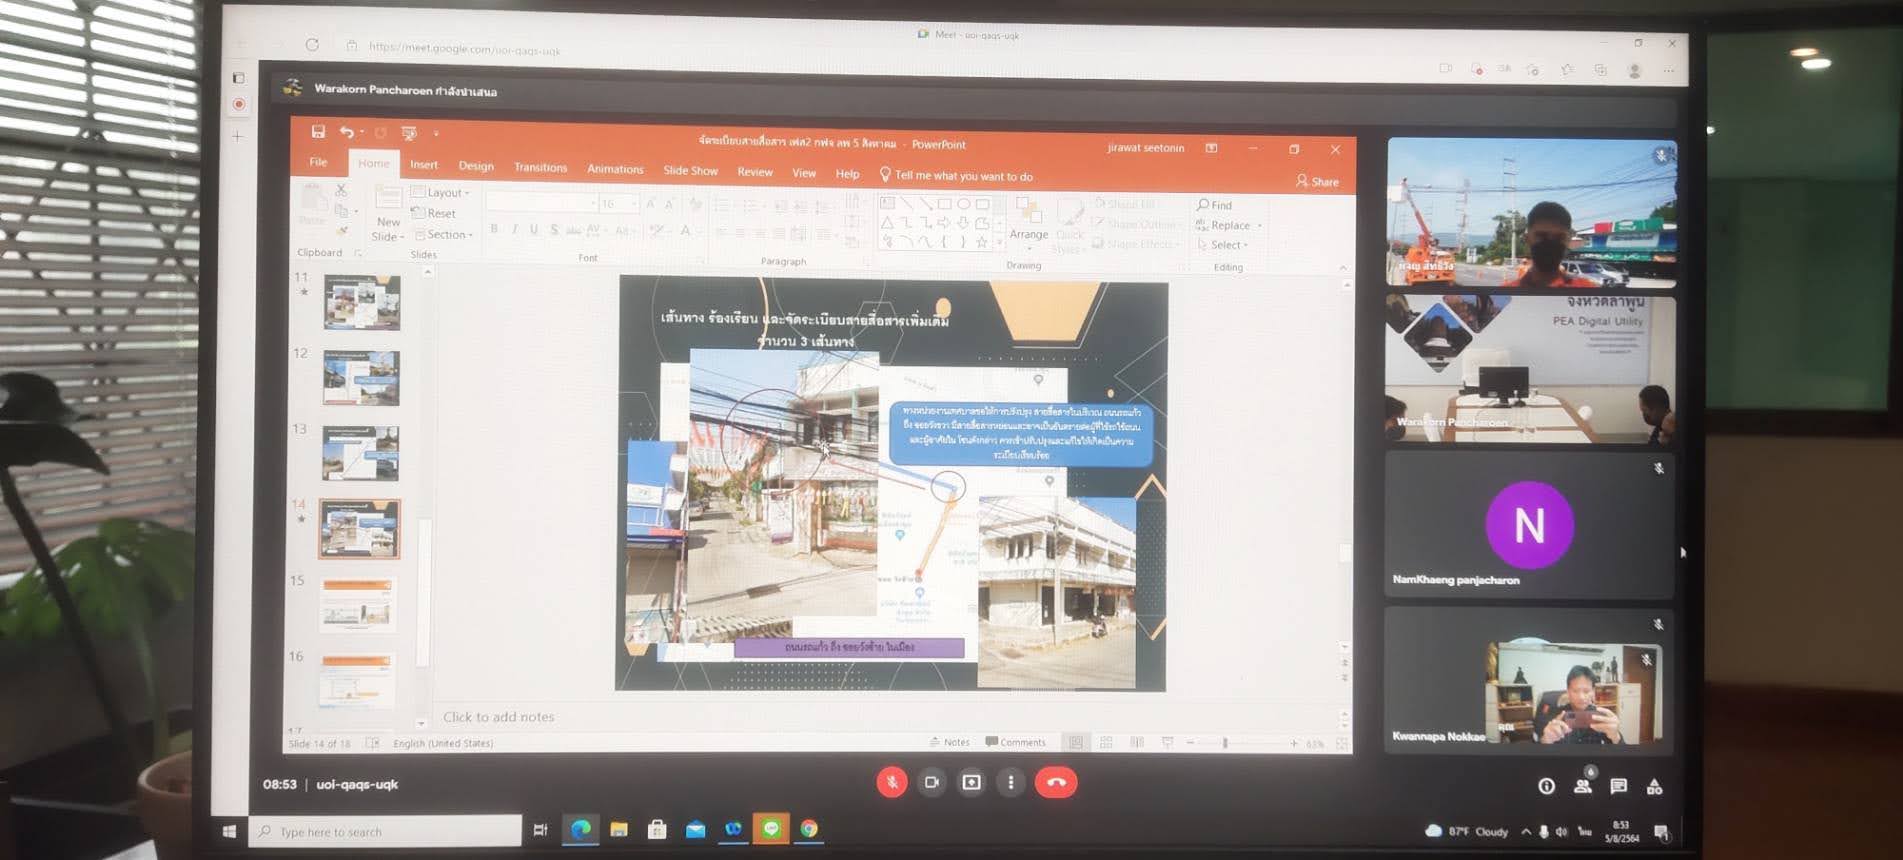Toggle the camera button in Meet
1903x860 pixels.
coord(931,782)
